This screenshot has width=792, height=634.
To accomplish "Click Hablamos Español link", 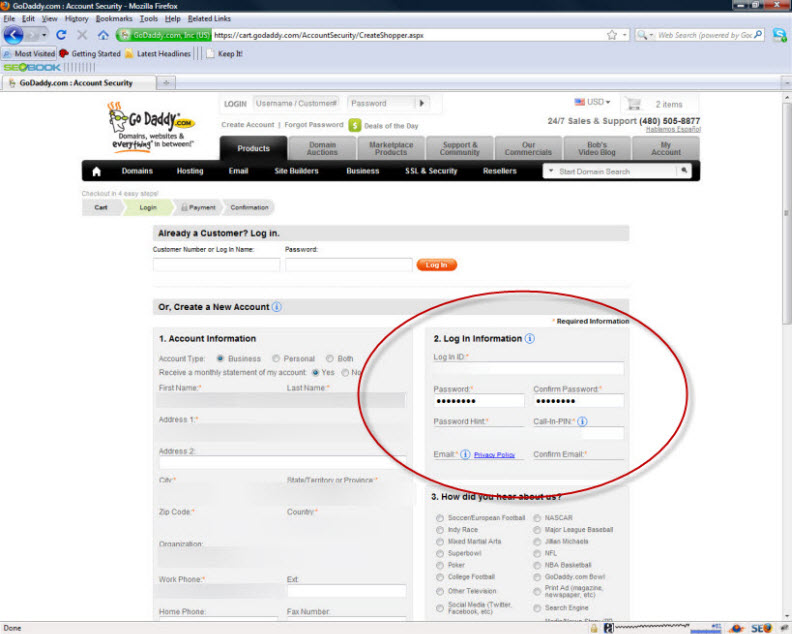I will point(673,130).
